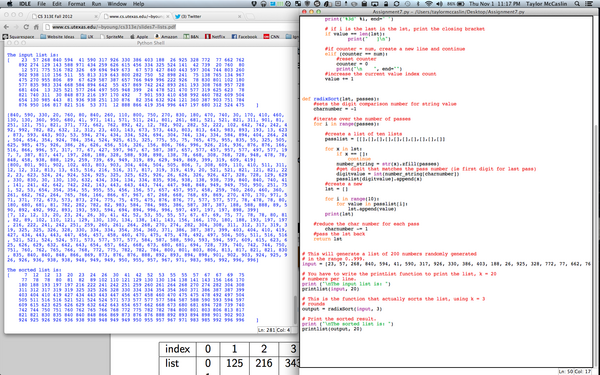Open the Squarespace bookmark

pos(18,37)
